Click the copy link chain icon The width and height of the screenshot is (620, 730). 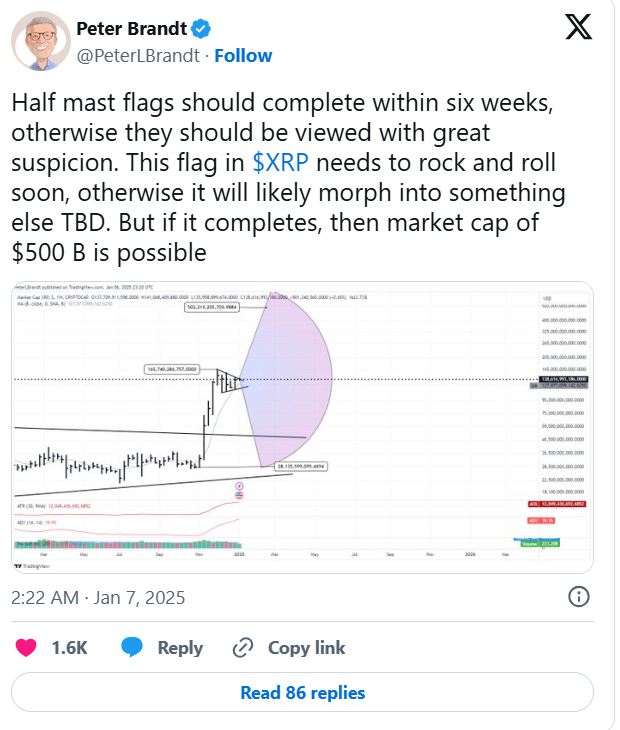(x=242, y=648)
